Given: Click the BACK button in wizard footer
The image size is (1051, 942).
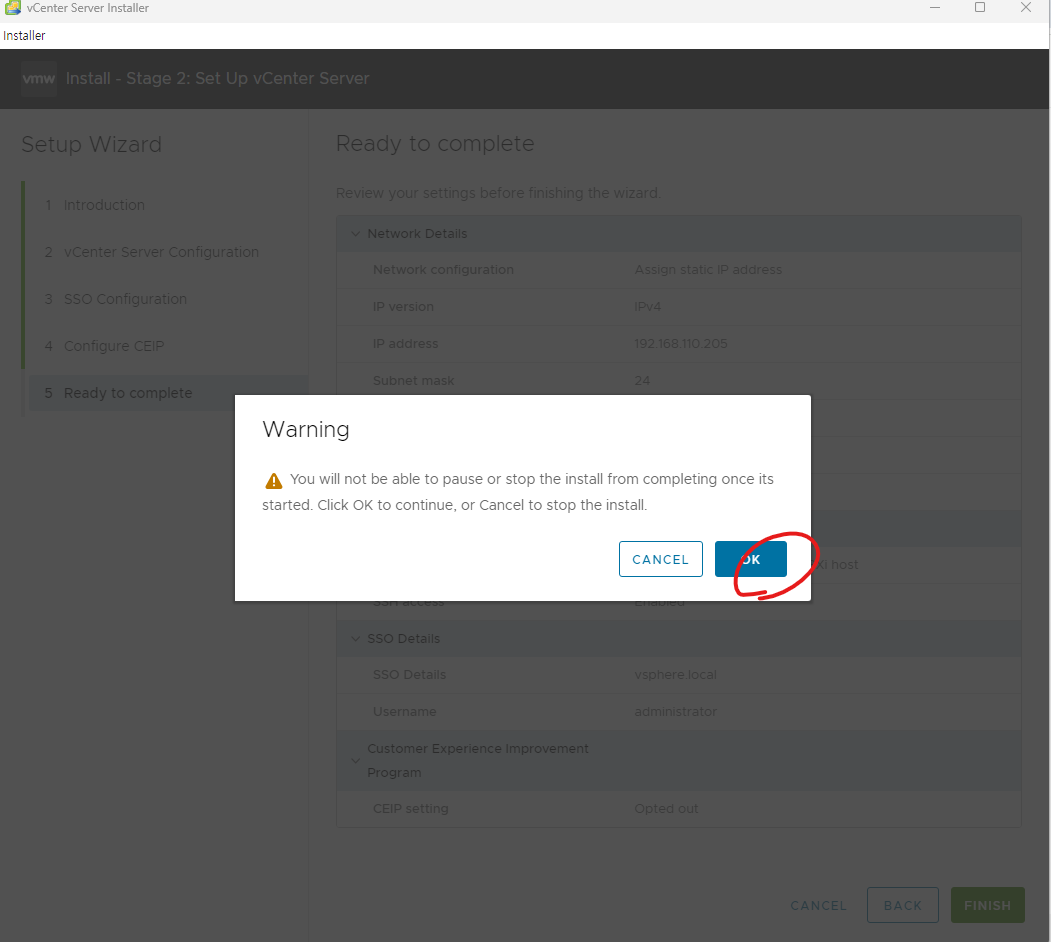Looking at the screenshot, I should point(902,905).
